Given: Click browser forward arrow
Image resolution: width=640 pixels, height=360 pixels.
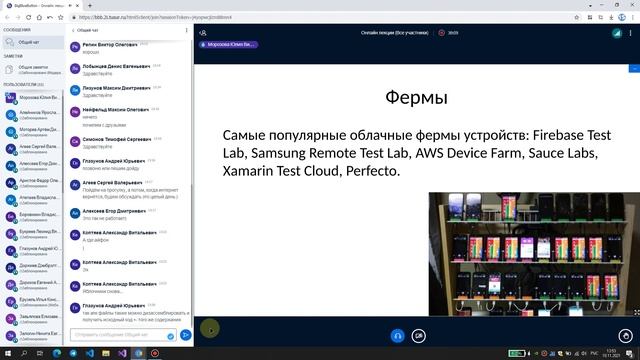Looking at the screenshot, I should pyautogui.click(x=18, y=18).
